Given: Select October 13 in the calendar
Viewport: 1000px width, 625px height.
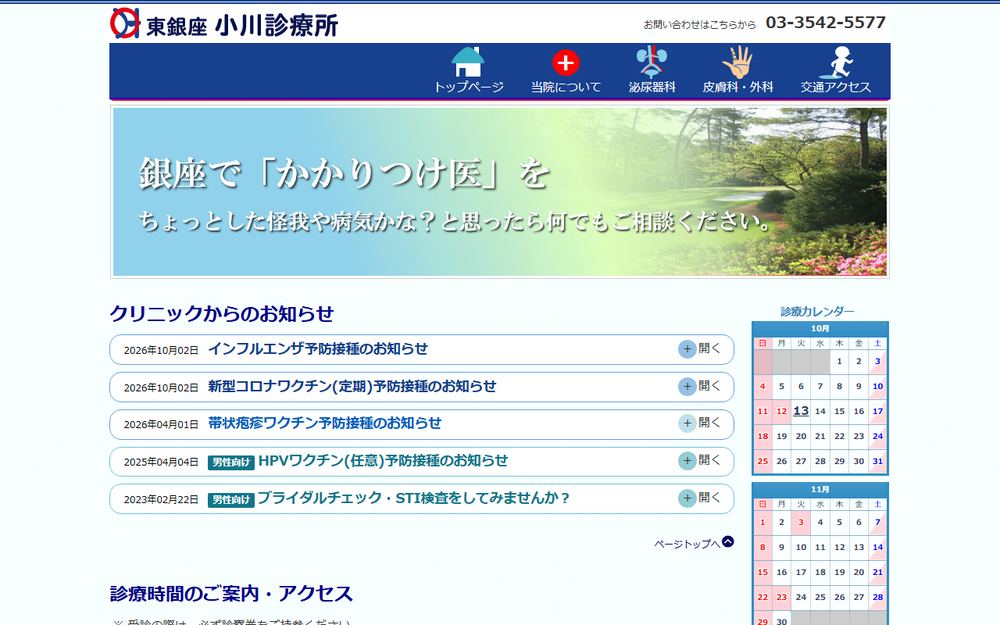Looking at the screenshot, I should (801, 411).
